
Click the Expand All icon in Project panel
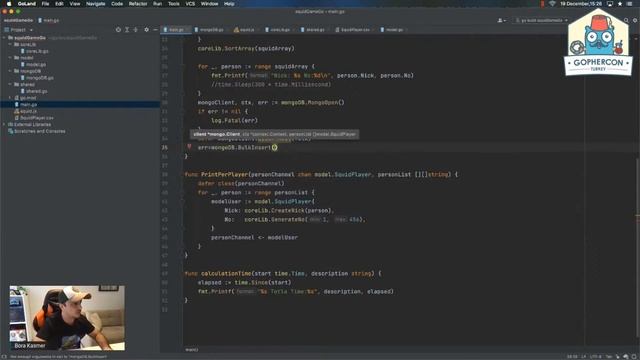coord(127,30)
